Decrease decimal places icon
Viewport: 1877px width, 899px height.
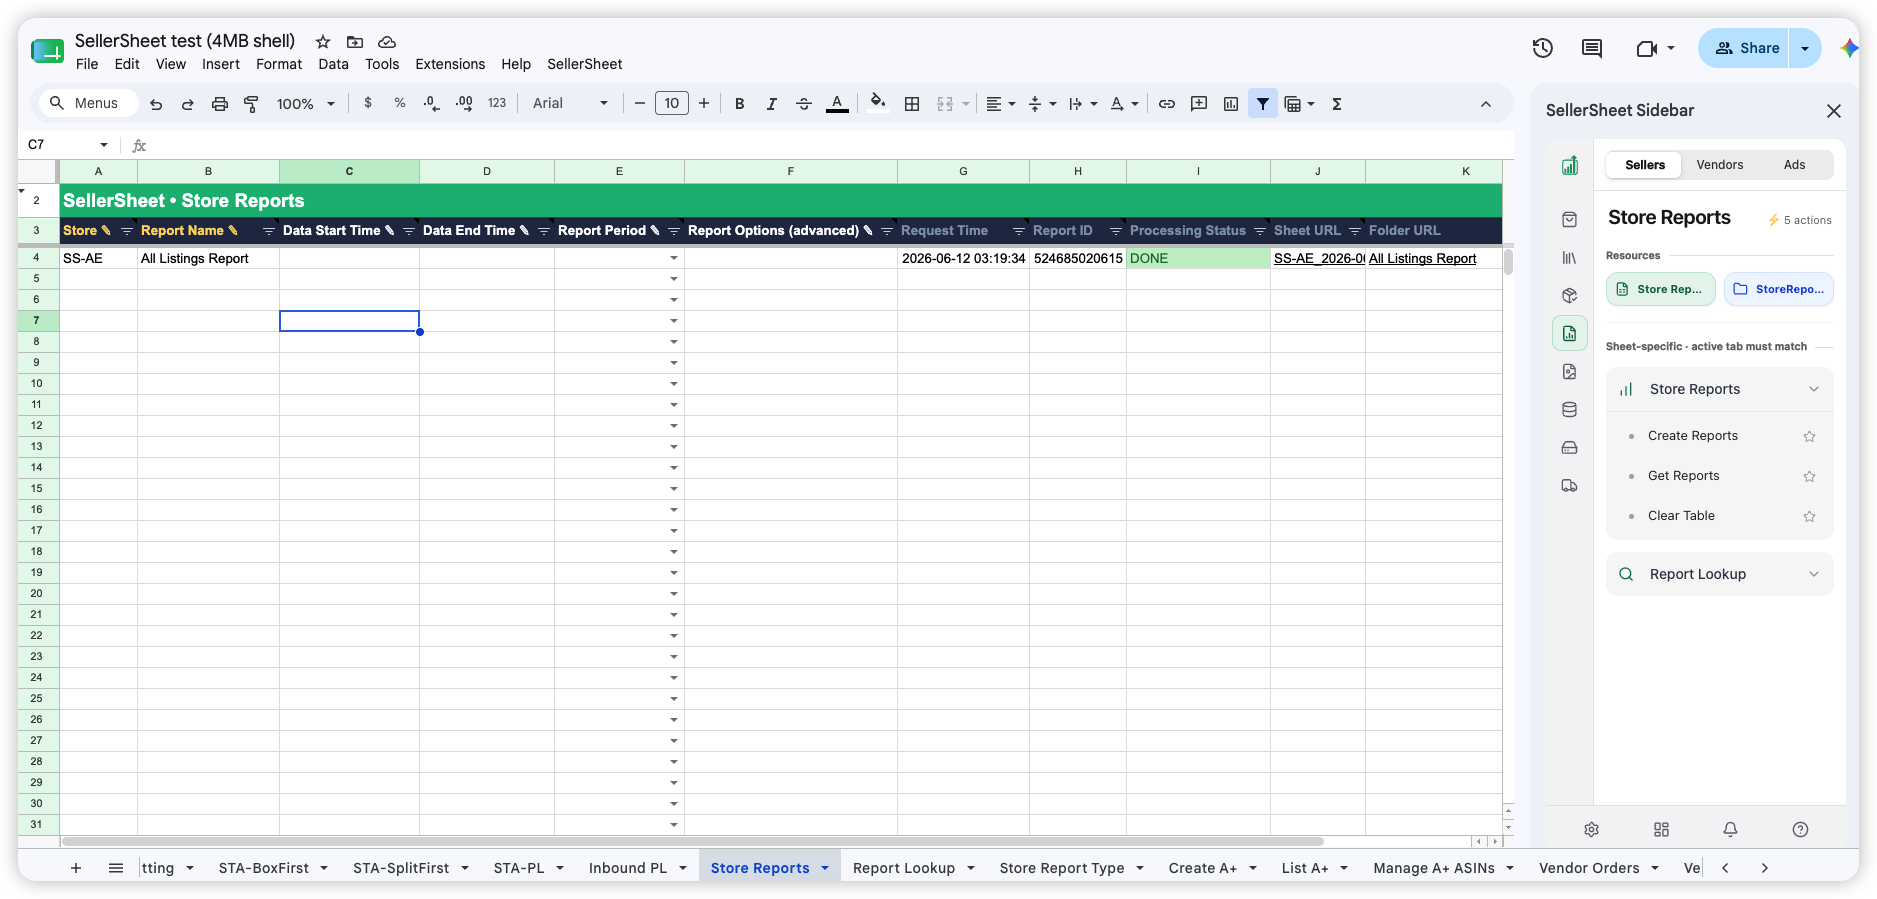[x=432, y=103]
